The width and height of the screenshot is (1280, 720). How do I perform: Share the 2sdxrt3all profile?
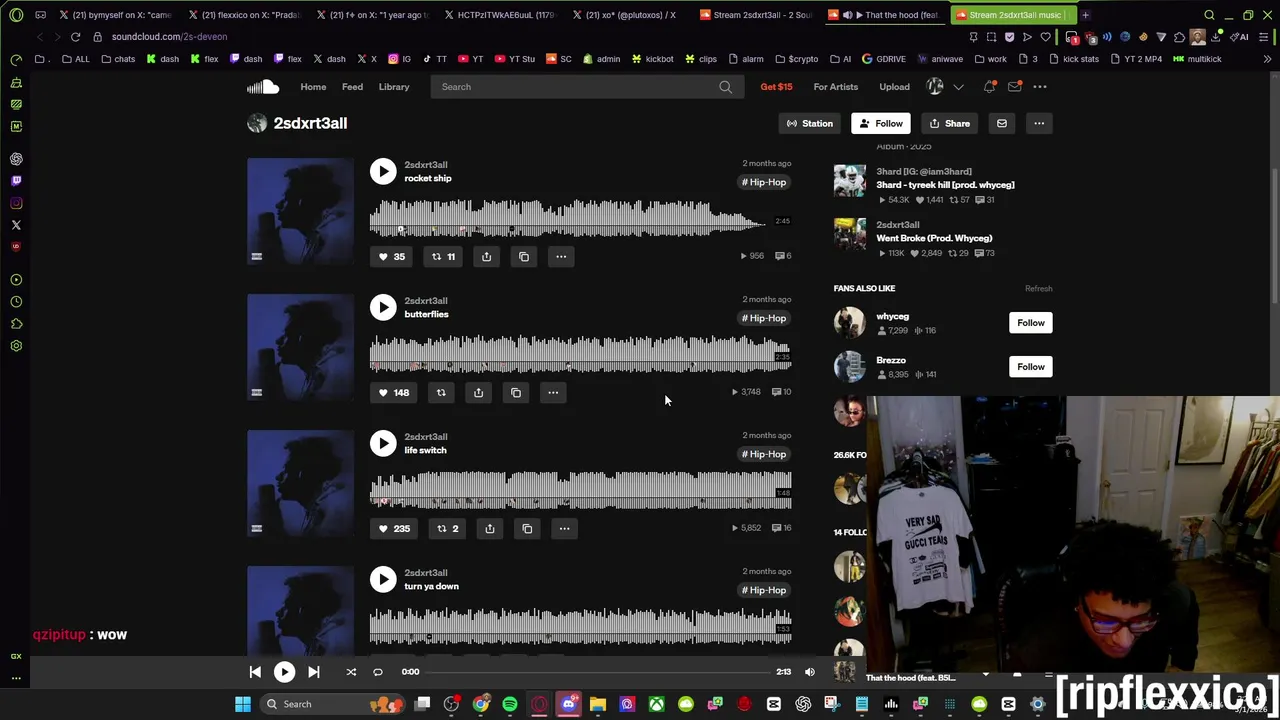coord(949,123)
